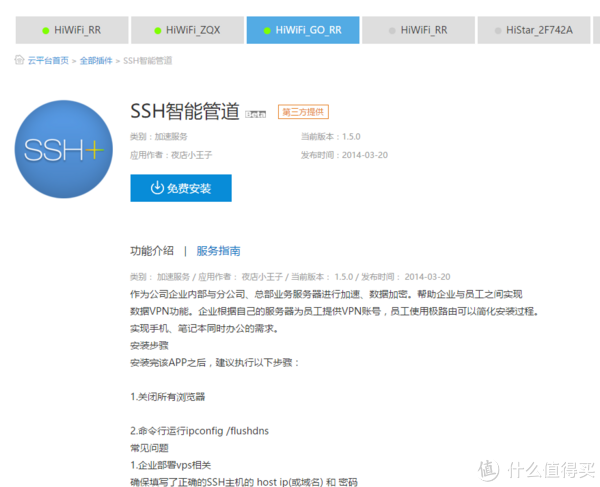The width and height of the screenshot is (600, 487).
Task: Click the 第三方提供 badge
Action: [303, 112]
